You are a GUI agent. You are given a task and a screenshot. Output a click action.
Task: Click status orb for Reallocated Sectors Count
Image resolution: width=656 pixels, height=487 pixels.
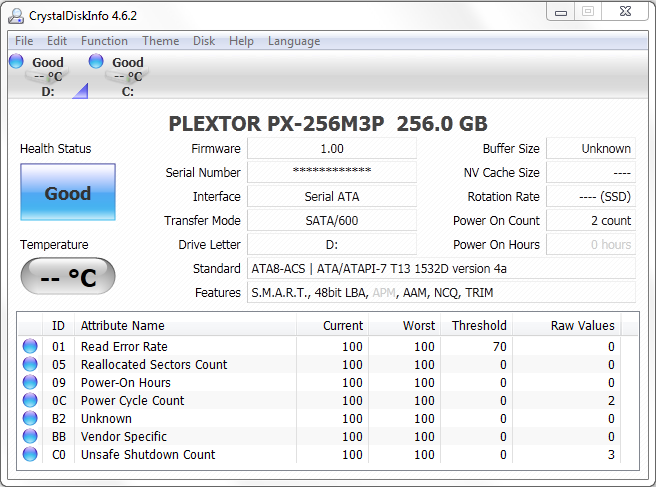tap(30, 365)
